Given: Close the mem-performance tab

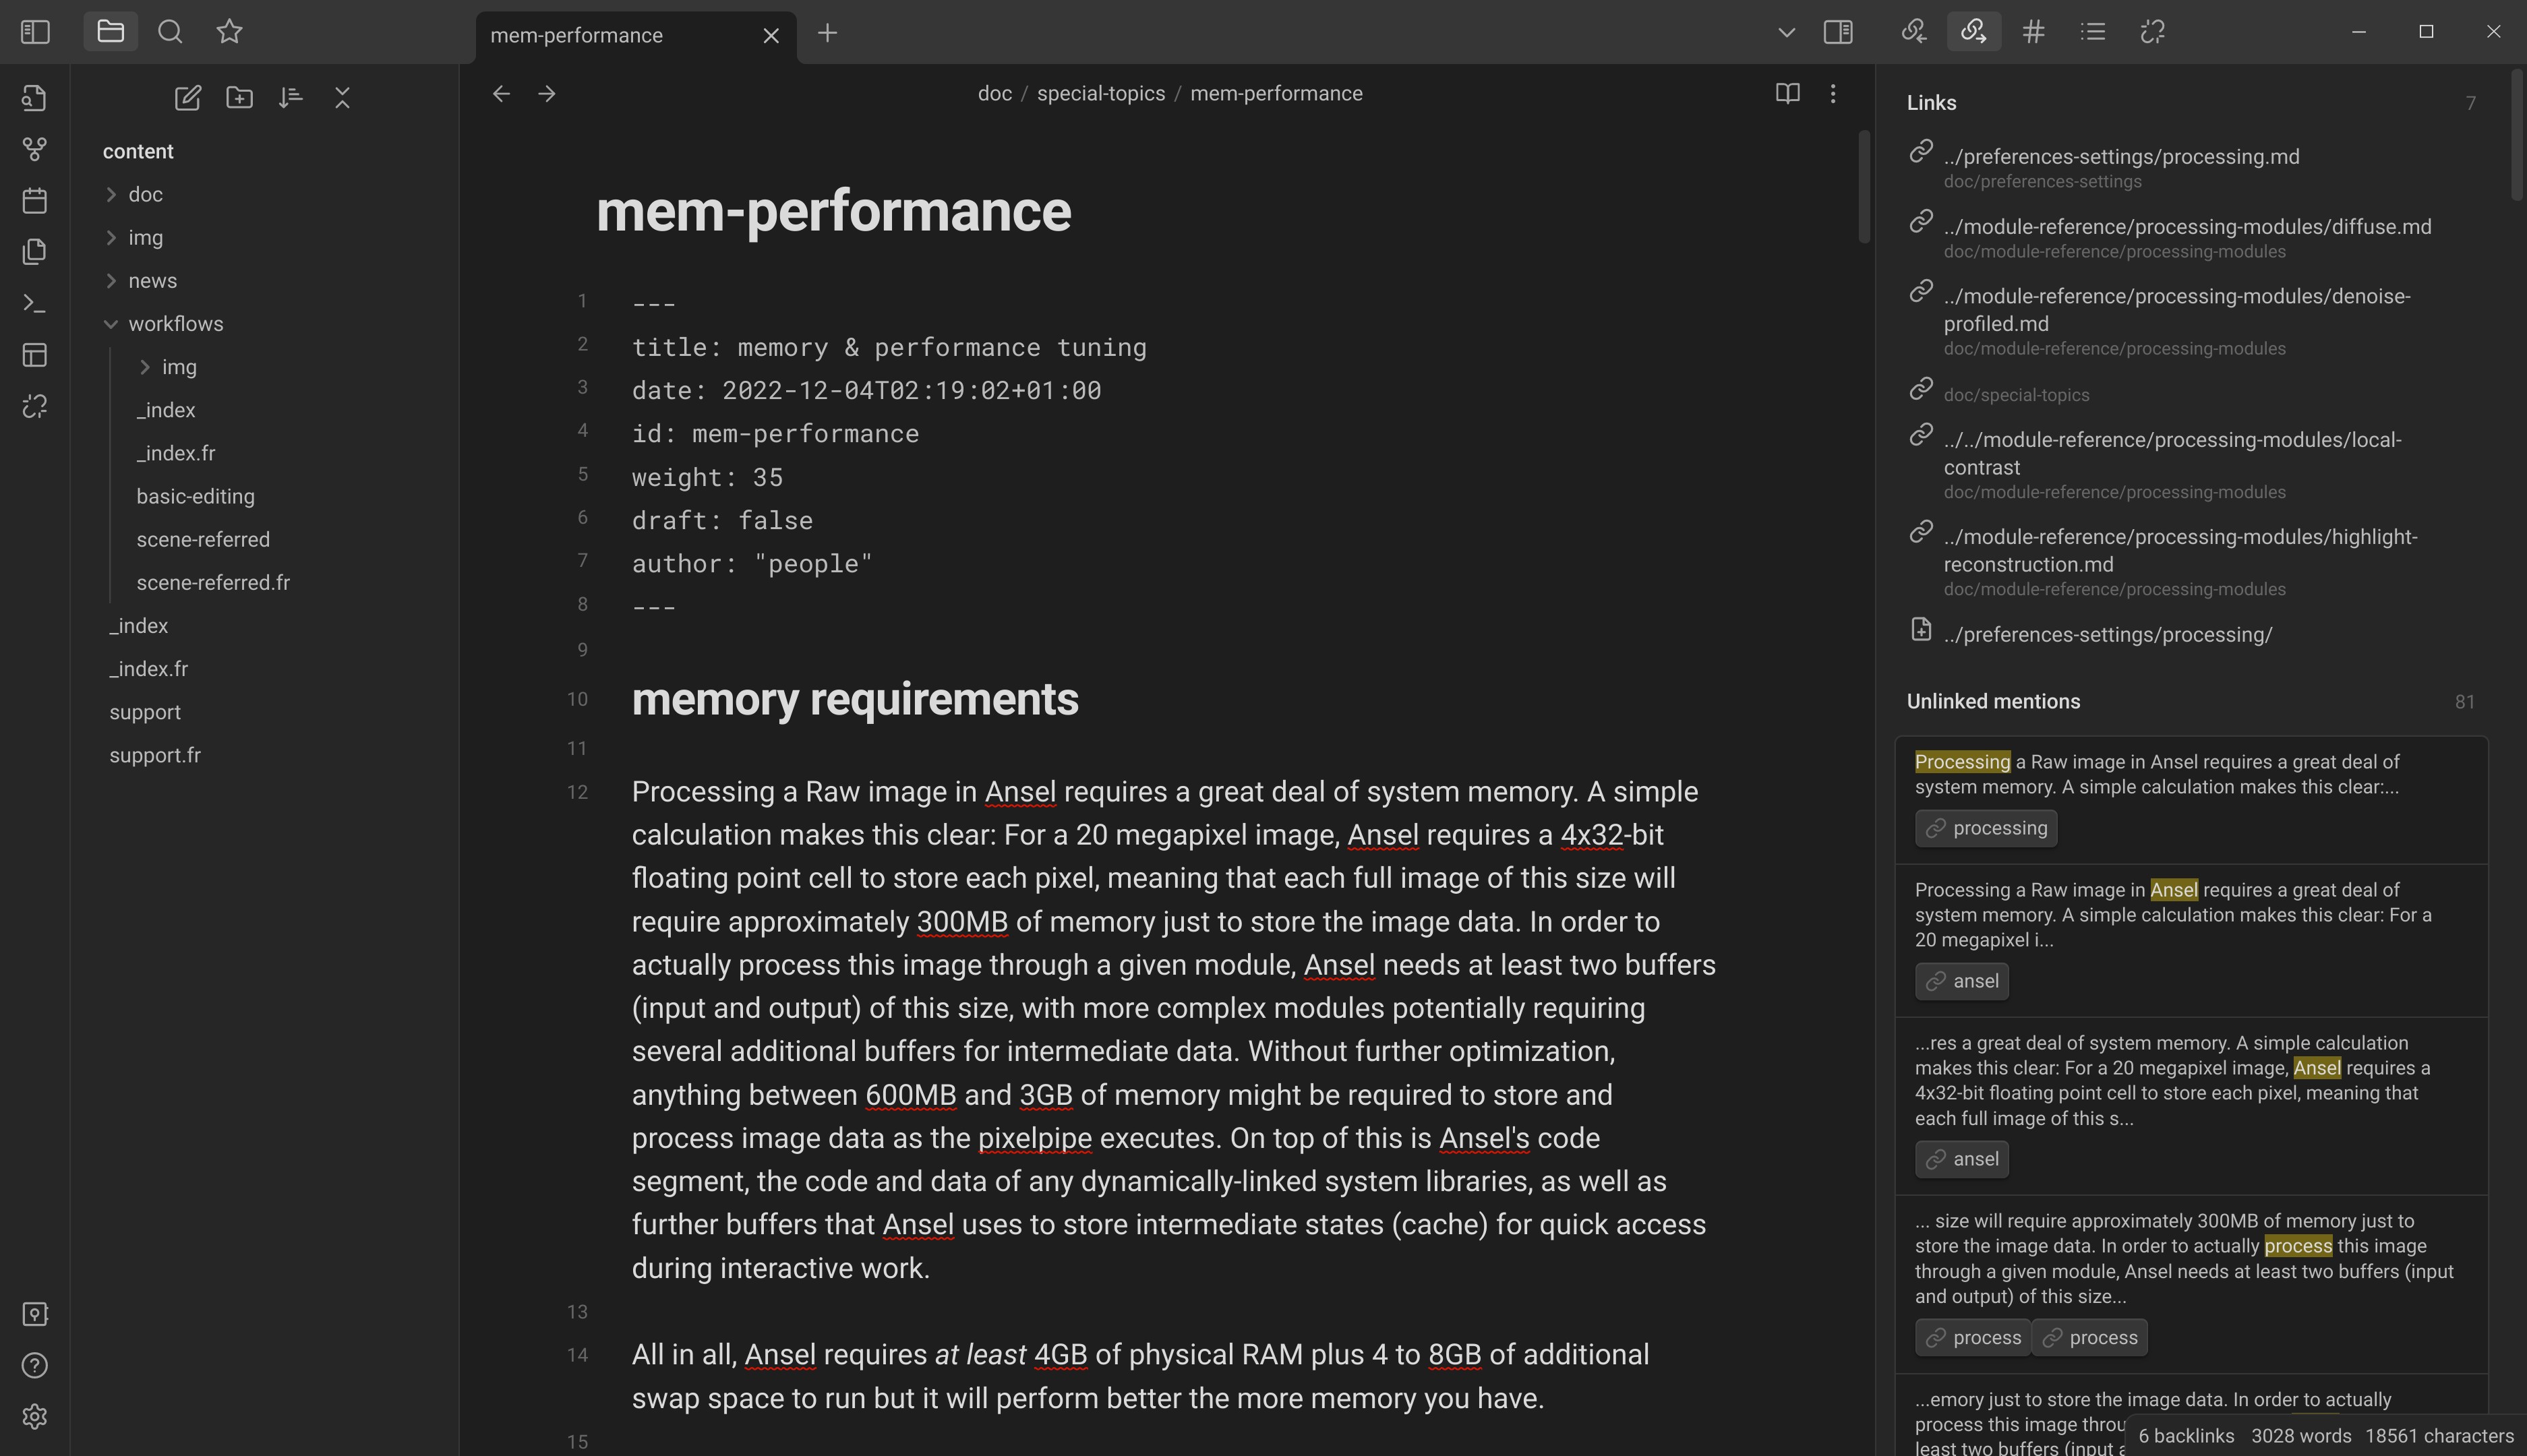Looking at the screenshot, I should pos(771,36).
